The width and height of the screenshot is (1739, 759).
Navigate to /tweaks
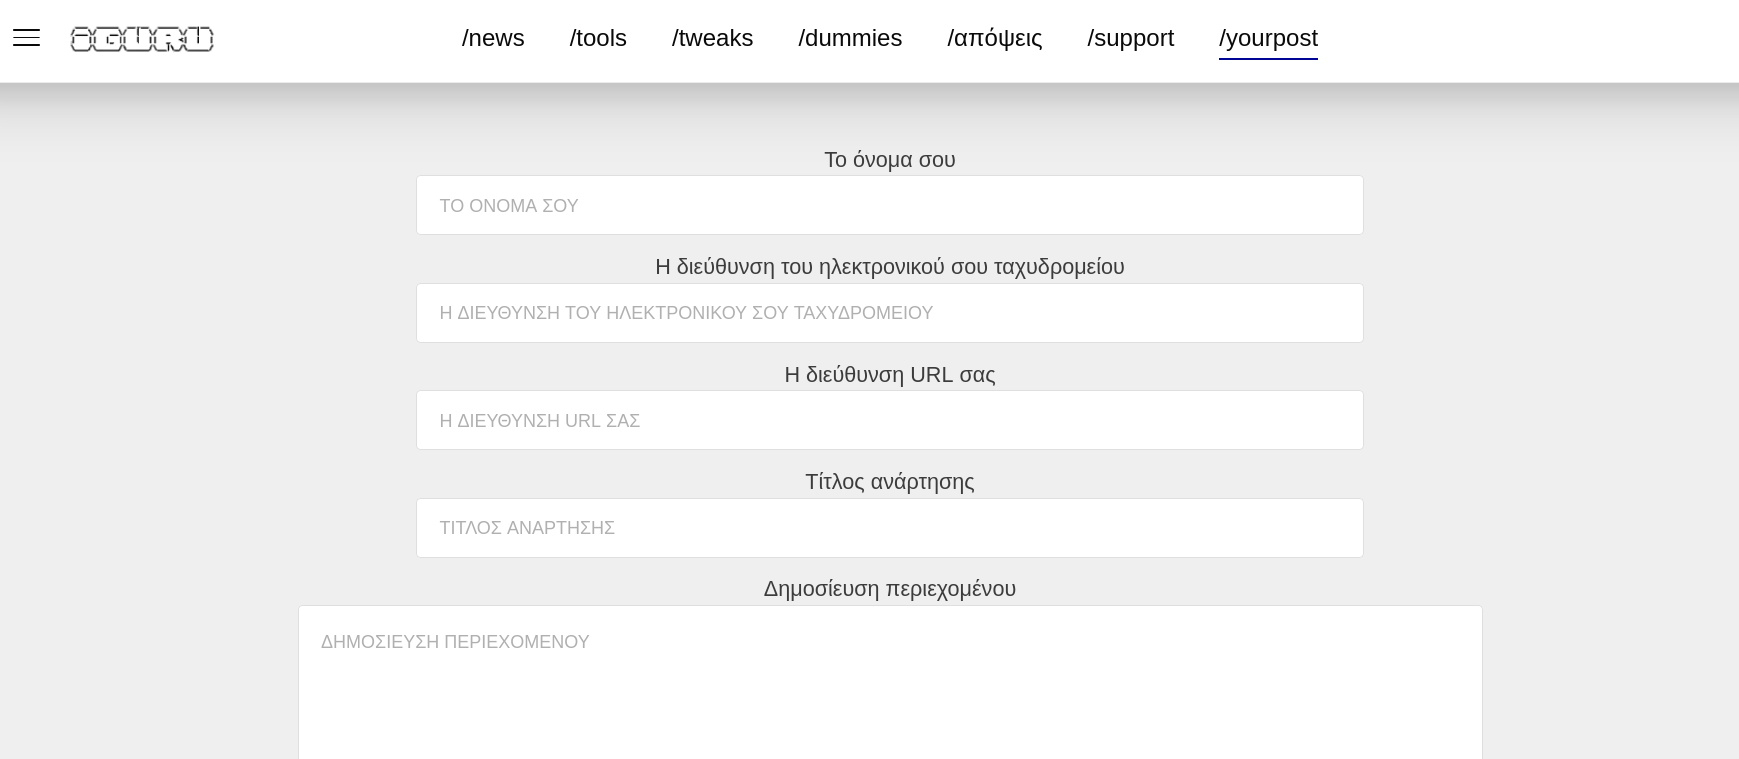pyautogui.click(x=712, y=38)
